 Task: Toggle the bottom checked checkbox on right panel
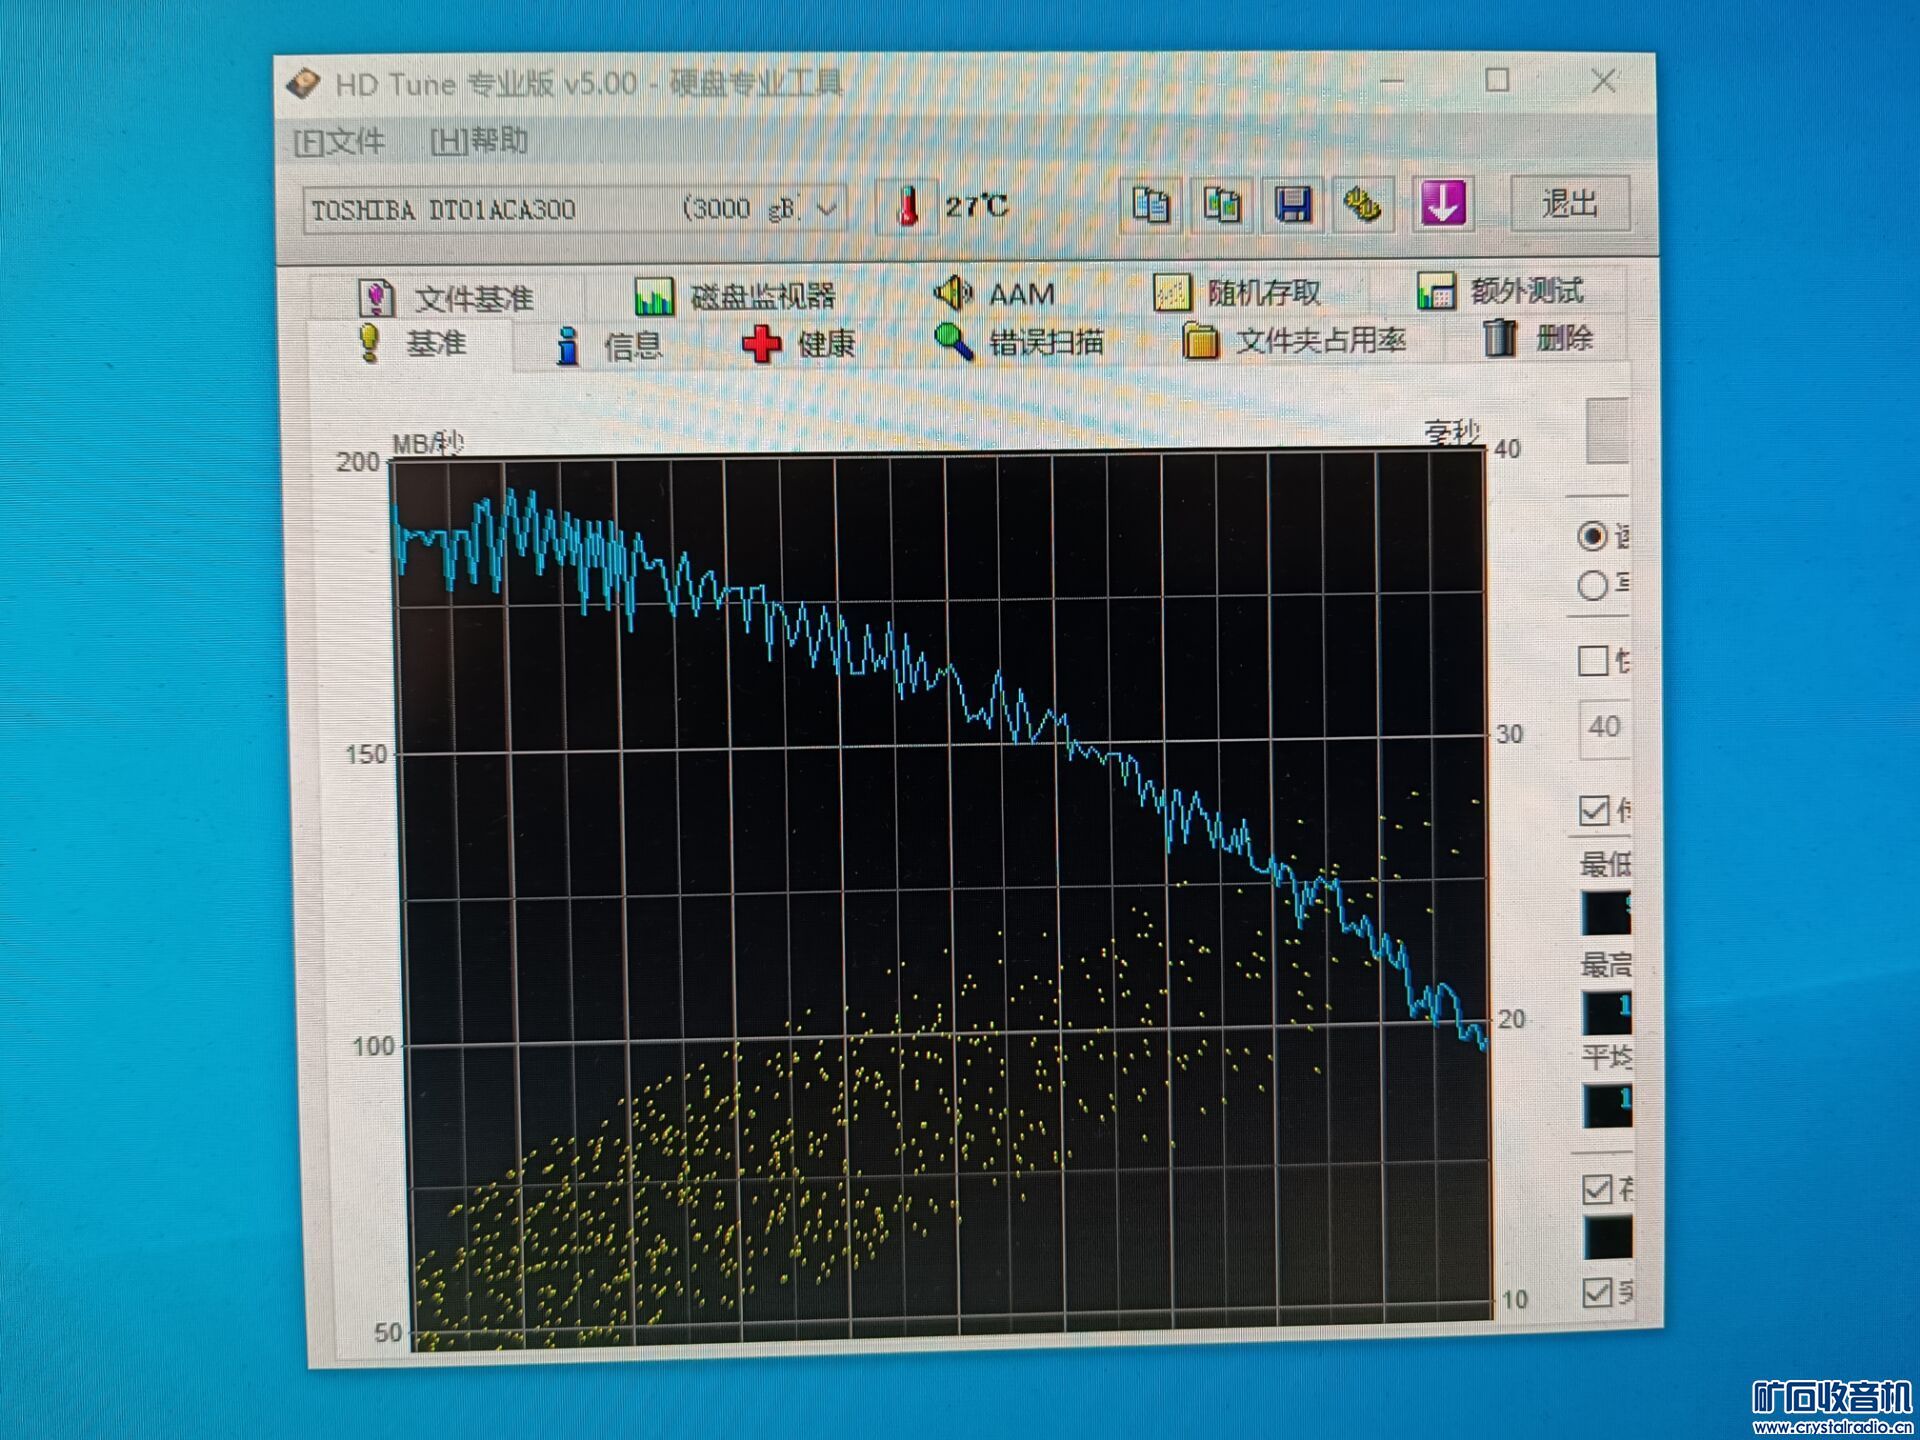(x=1598, y=1292)
